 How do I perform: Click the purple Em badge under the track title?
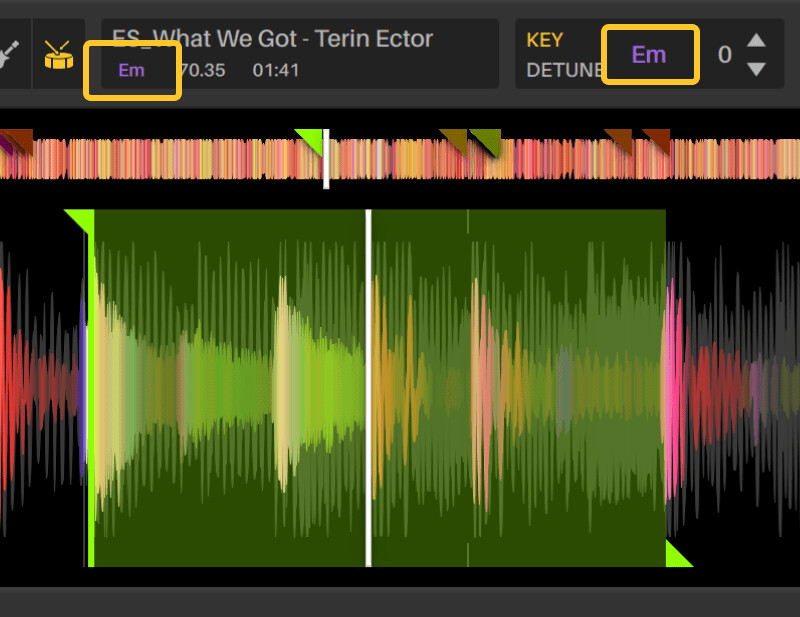coord(132,72)
